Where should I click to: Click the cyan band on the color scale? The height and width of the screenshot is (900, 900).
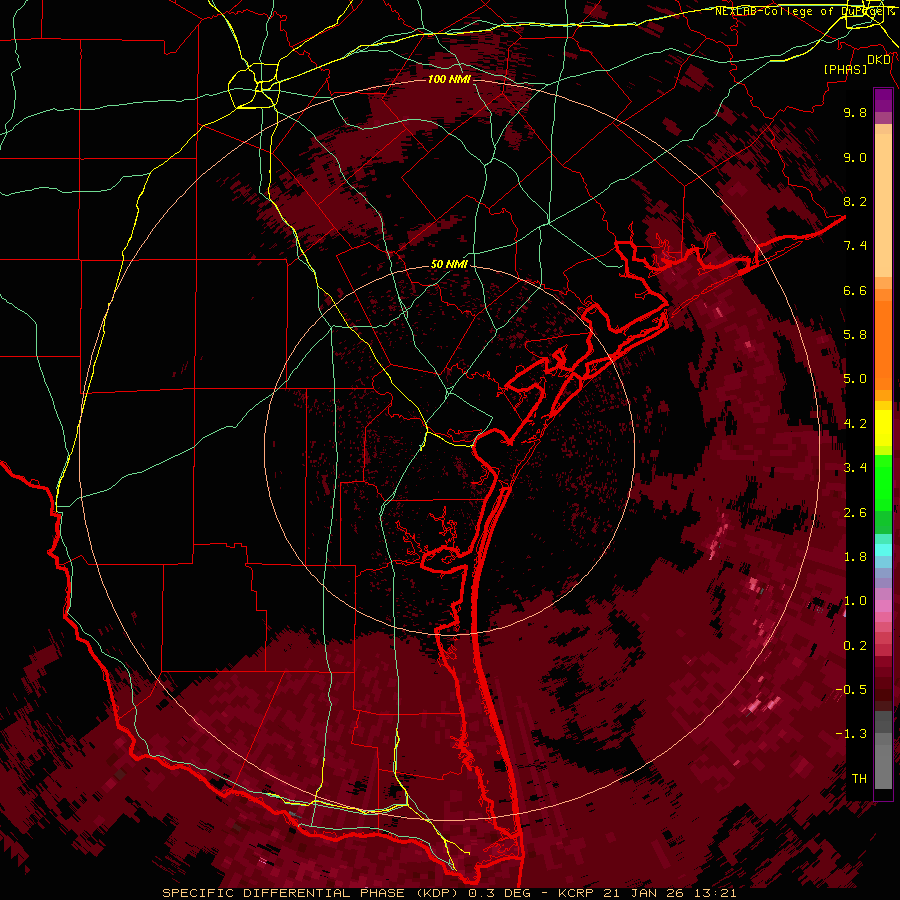point(883,550)
